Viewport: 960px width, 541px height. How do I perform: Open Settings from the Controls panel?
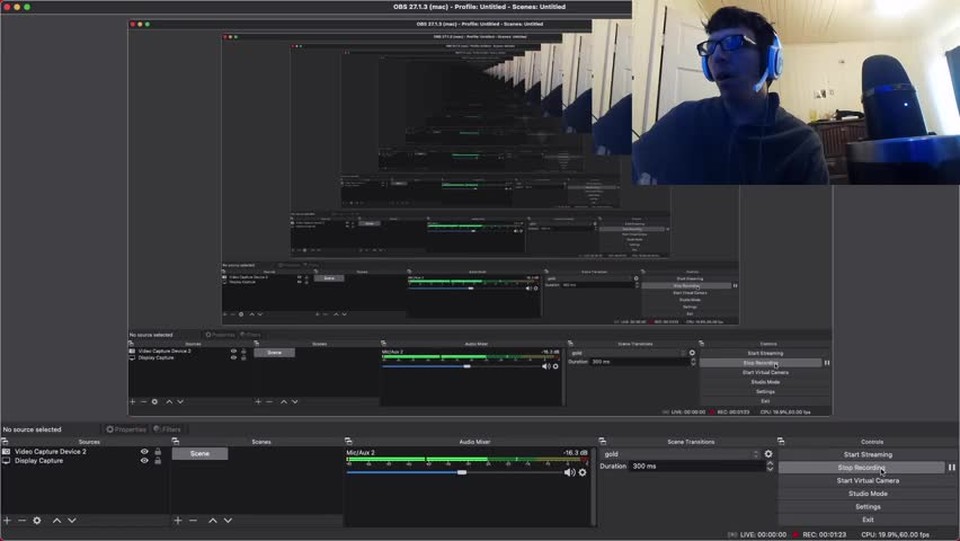(x=867, y=506)
